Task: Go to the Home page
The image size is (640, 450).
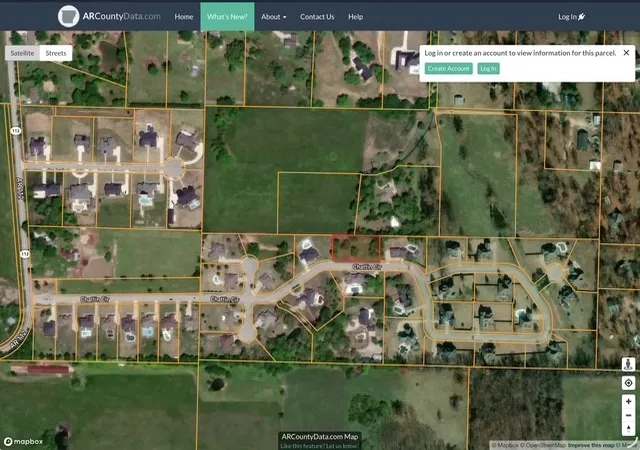Action: click(184, 17)
